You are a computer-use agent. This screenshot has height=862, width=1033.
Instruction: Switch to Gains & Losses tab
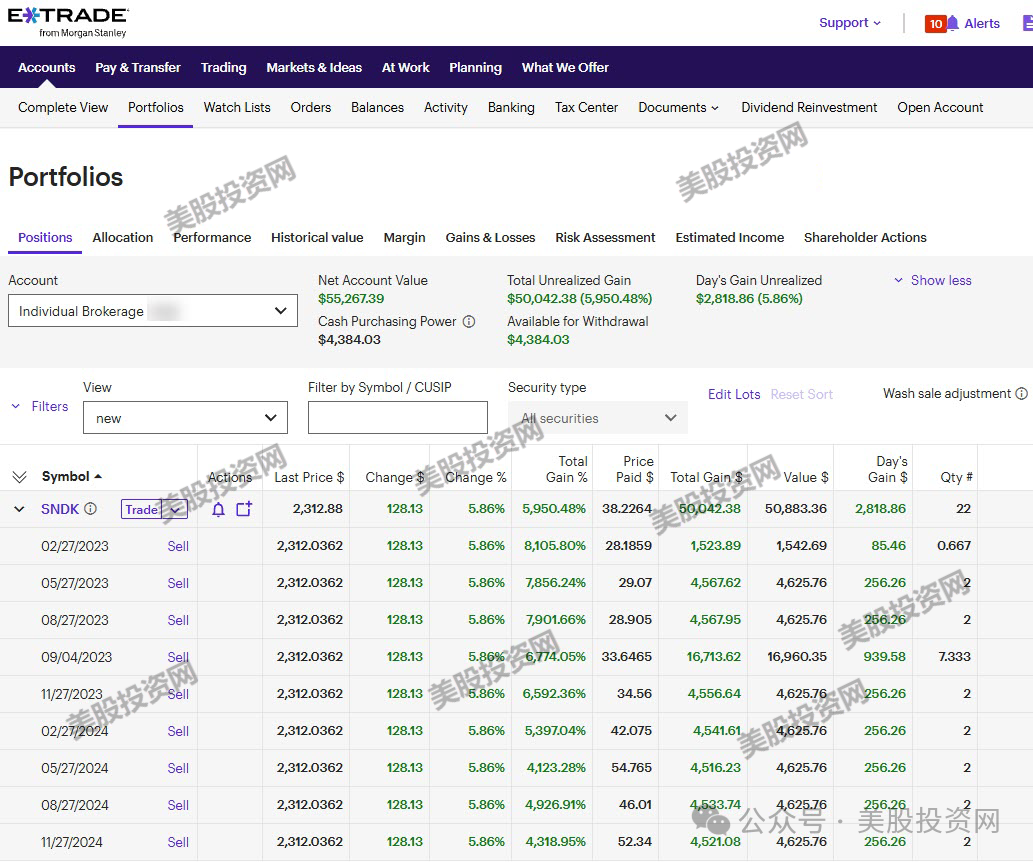click(x=490, y=237)
